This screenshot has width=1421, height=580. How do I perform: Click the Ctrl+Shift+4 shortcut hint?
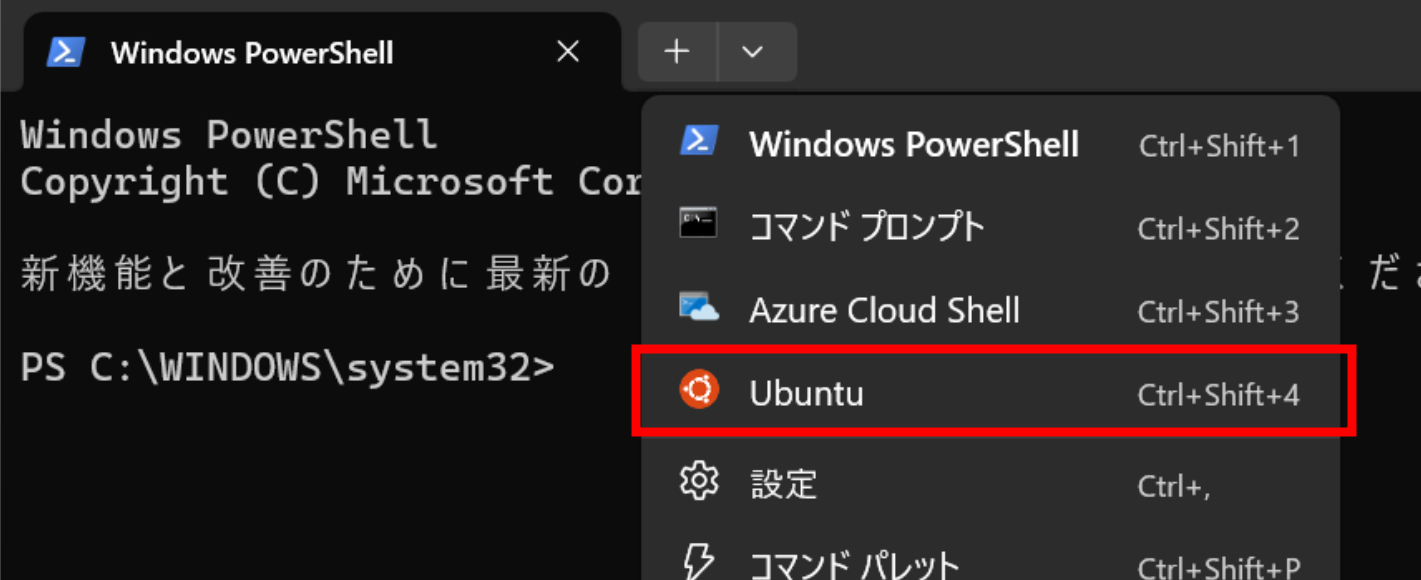[1218, 395]
